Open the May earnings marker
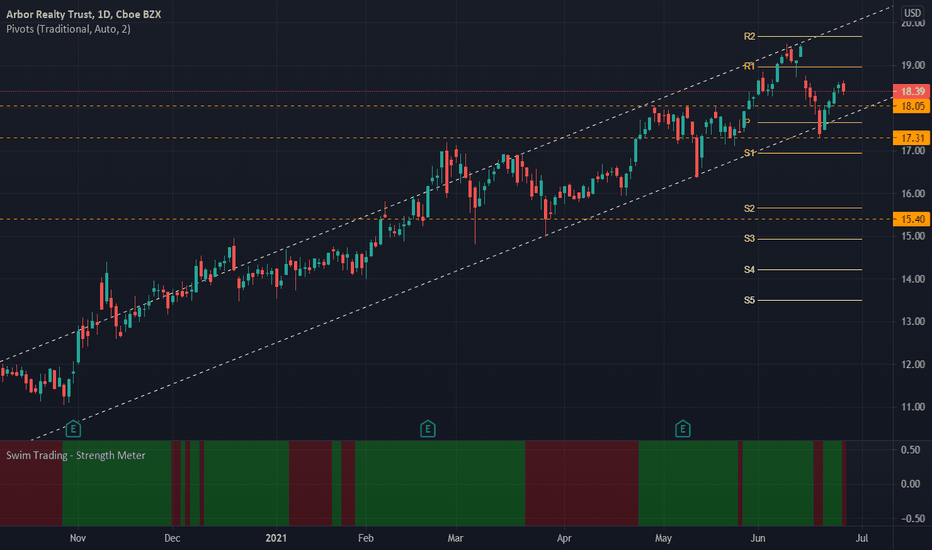932x550 pixels. 682,429
